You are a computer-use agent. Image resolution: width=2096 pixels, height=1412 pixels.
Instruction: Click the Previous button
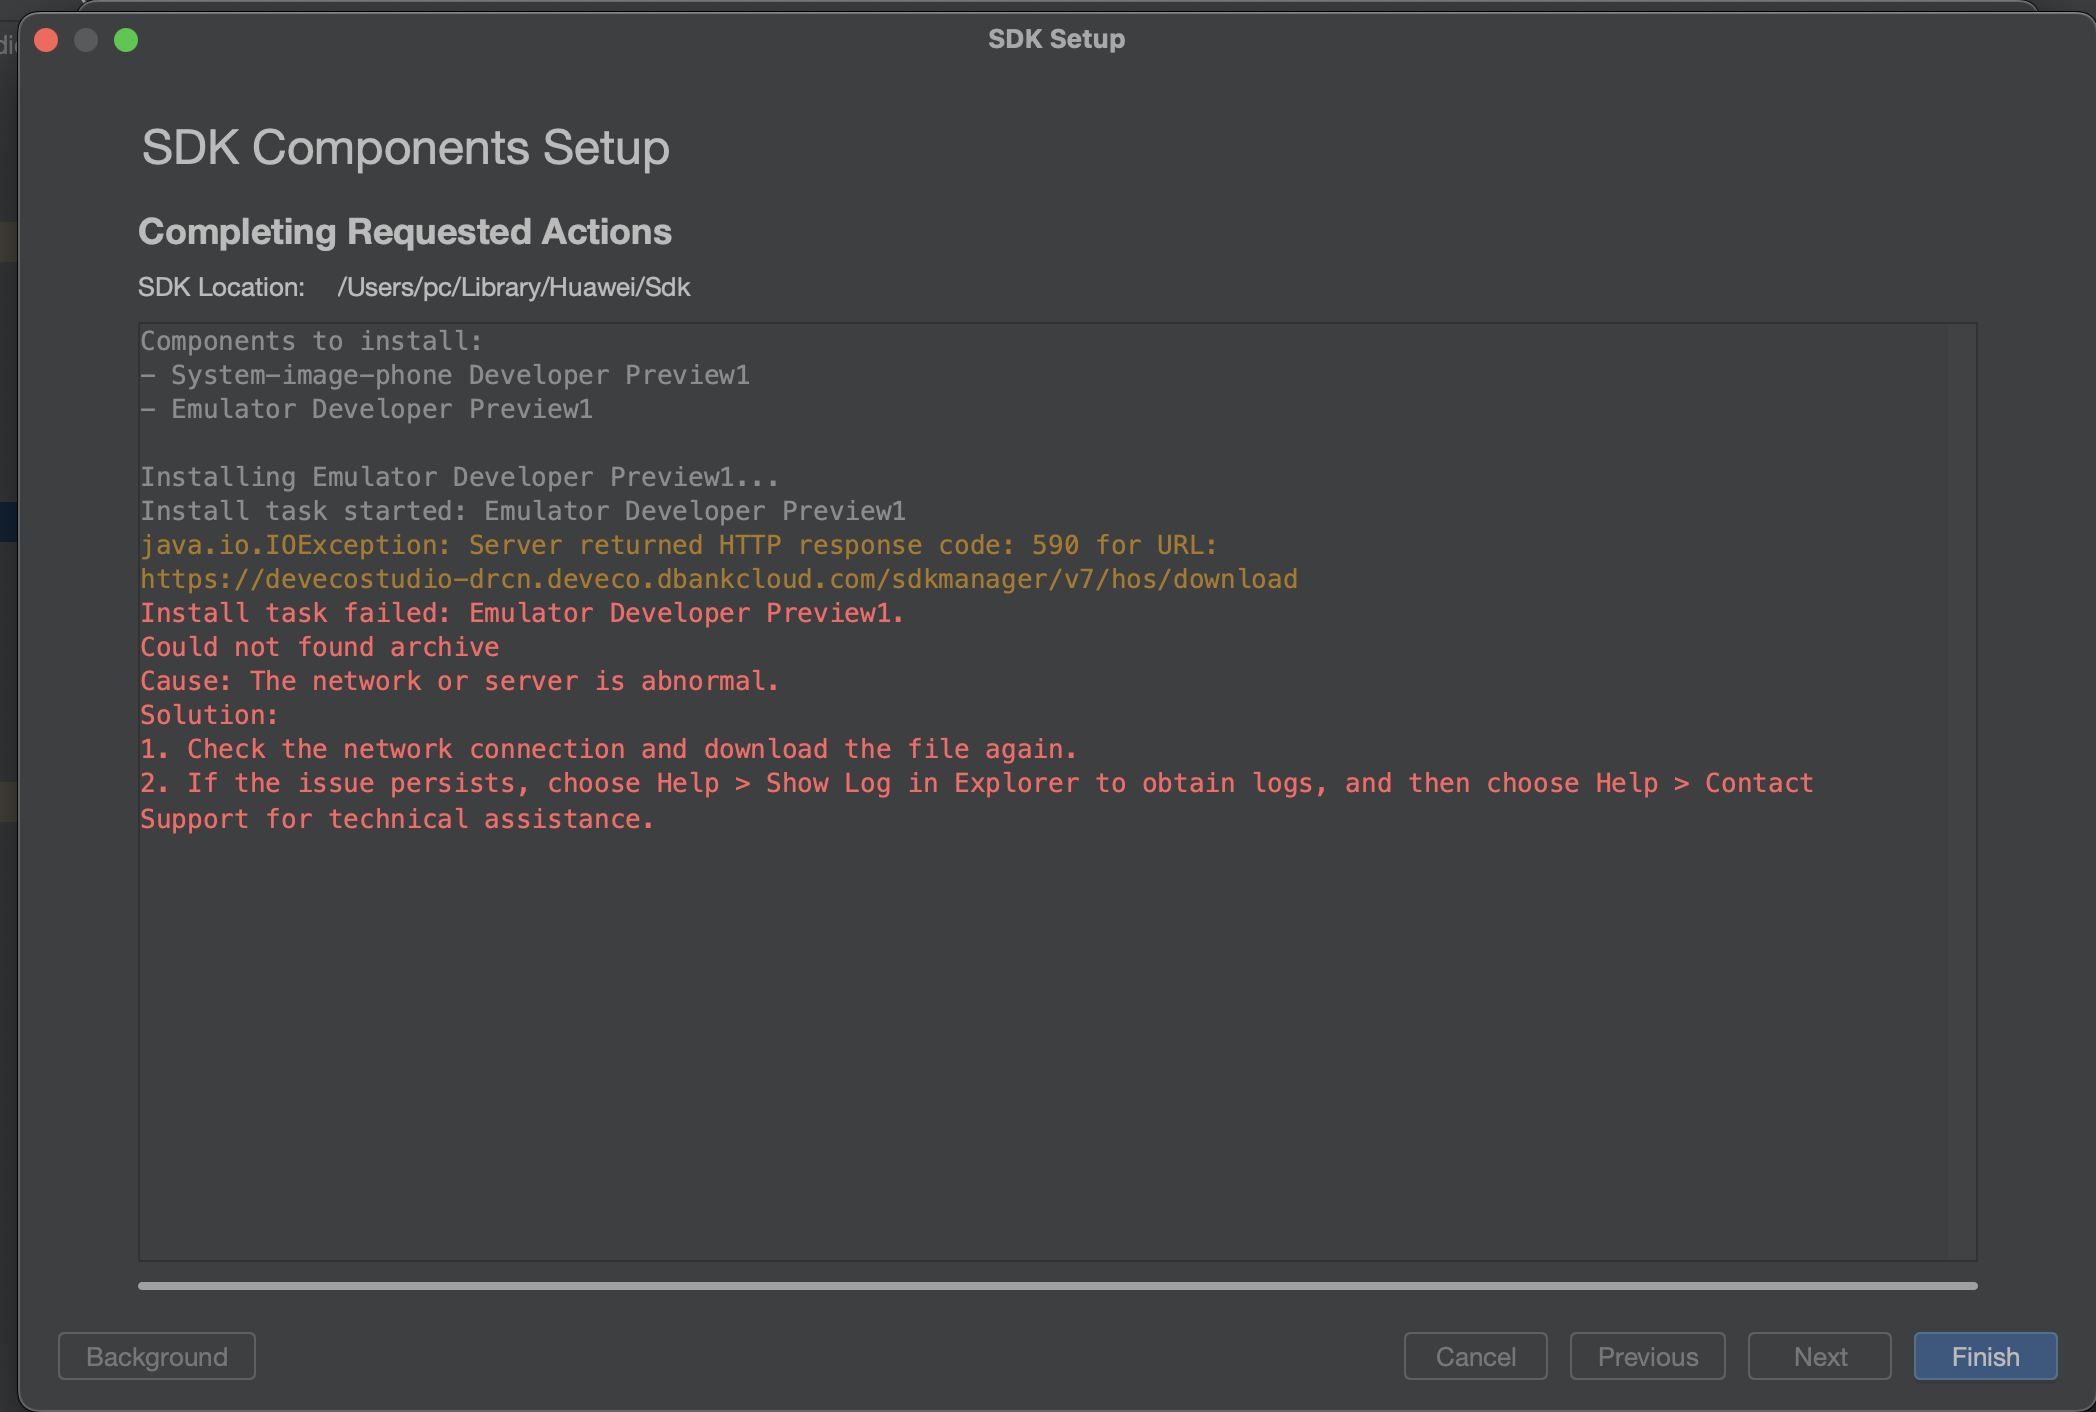pos(1647,1356)
